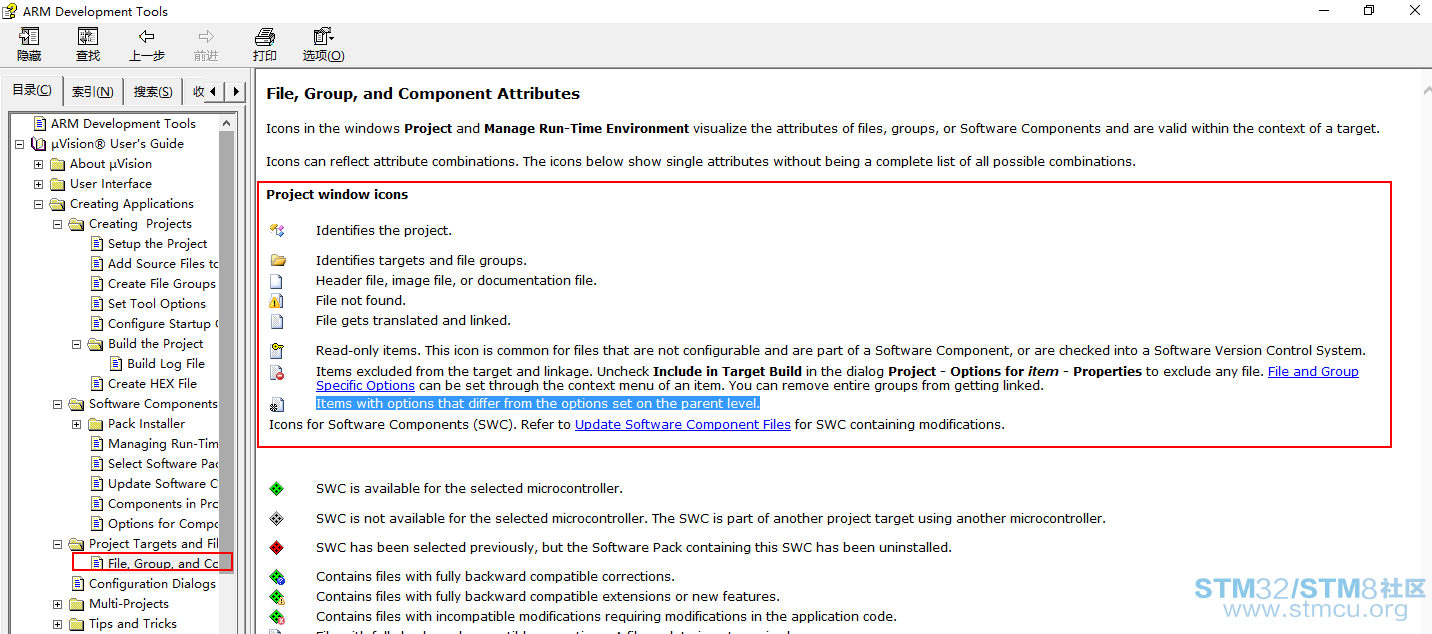Open Create File Groups topic
This screenshot has width=1432, height=634.
pyautogui.click(x=162, y=284)
